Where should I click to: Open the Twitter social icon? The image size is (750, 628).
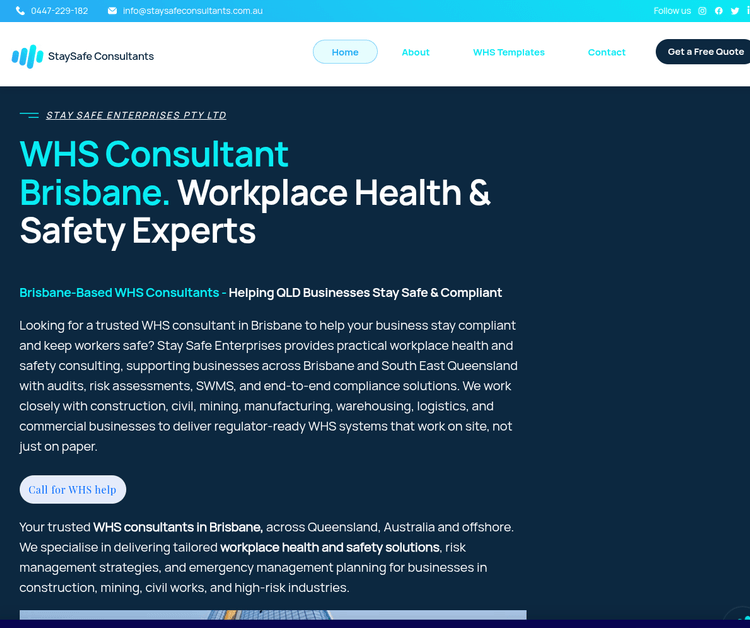[735, 11]
